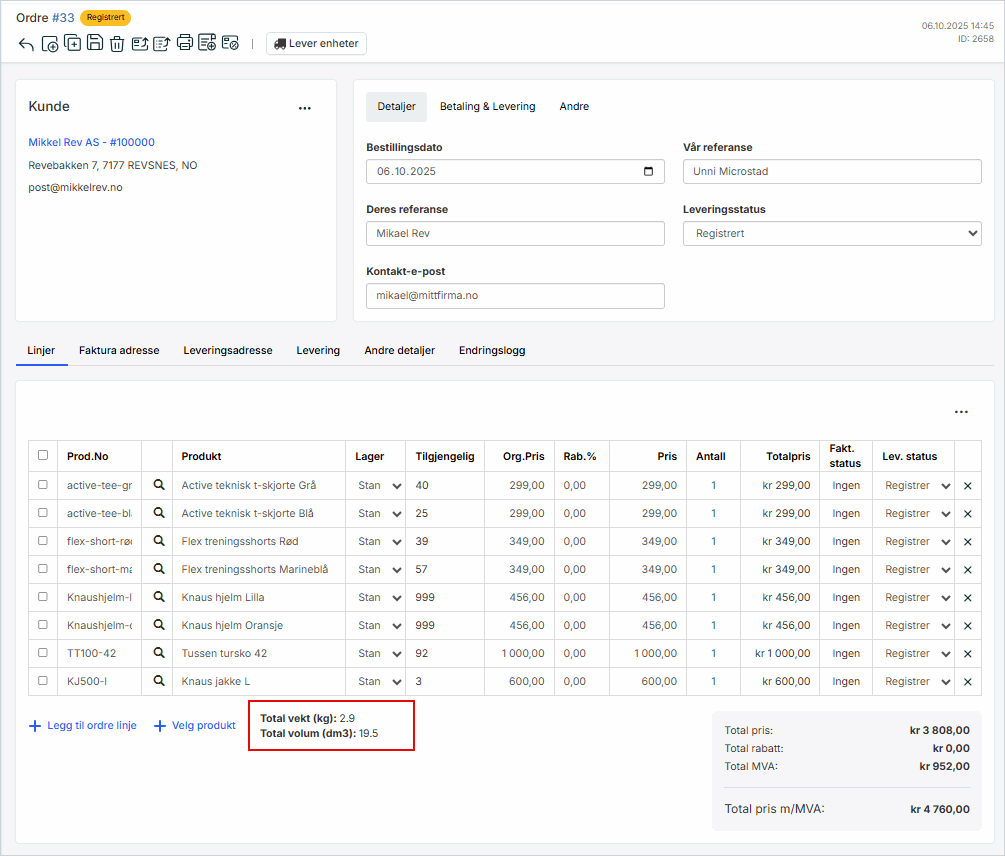Tick the select-all checkbox in table header
This screenshot has width=1005, height=856.
pos(42,455)
